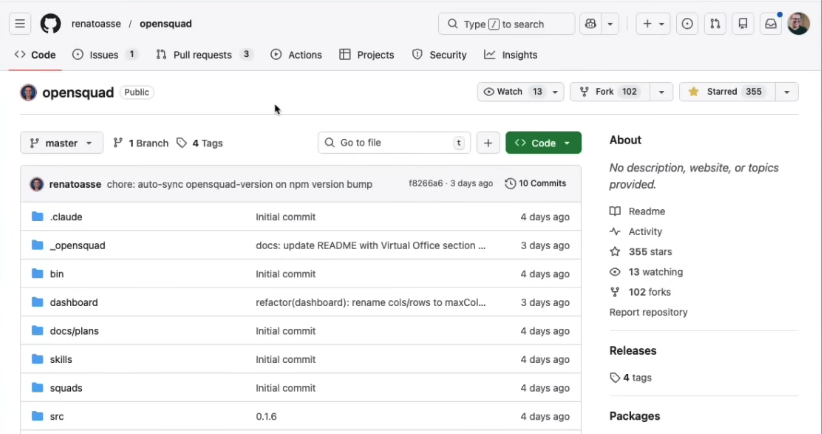Switch to the Pull requests tab
The image size is (822, 434).
click(204, 55)
